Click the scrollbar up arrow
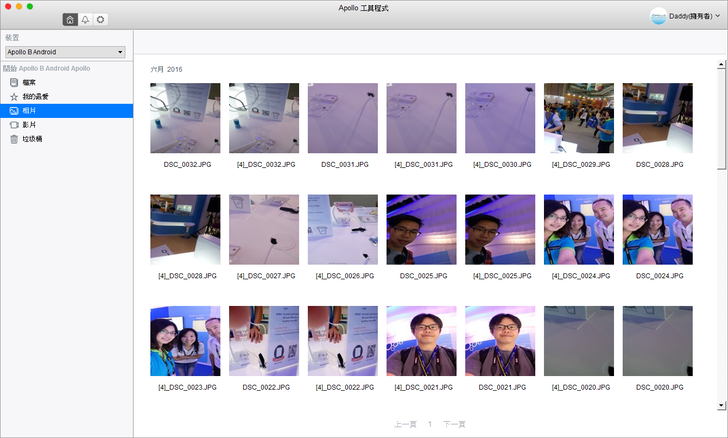 tap(722, 61)
